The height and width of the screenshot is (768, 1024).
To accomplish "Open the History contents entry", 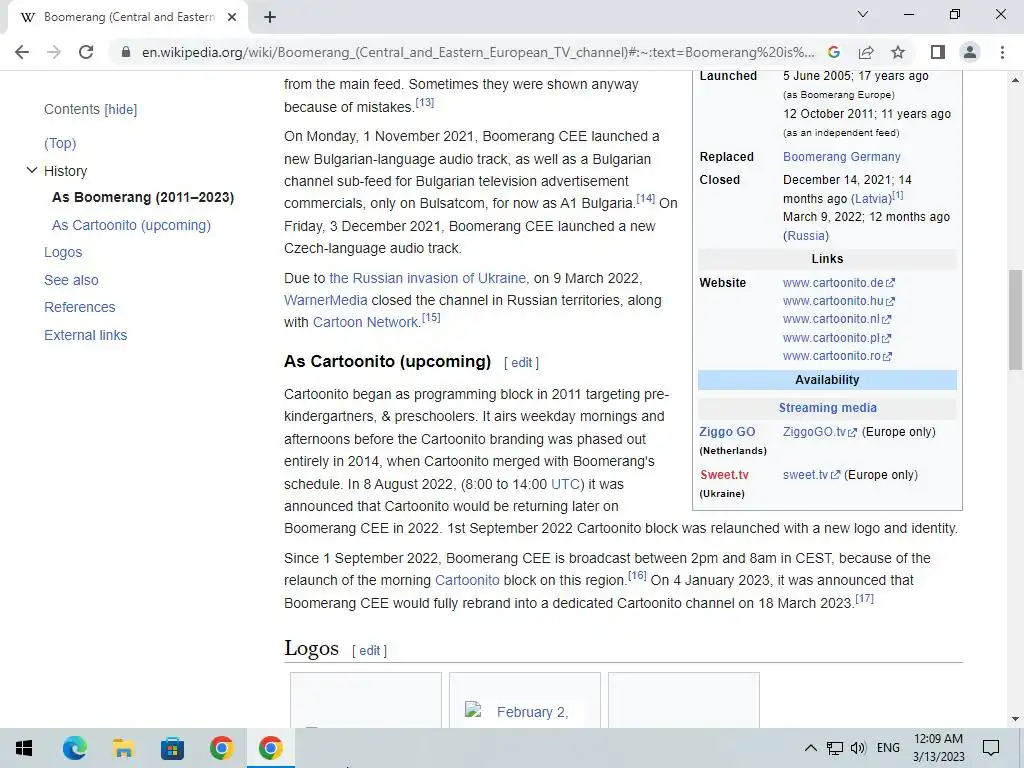I will [65, 171].
